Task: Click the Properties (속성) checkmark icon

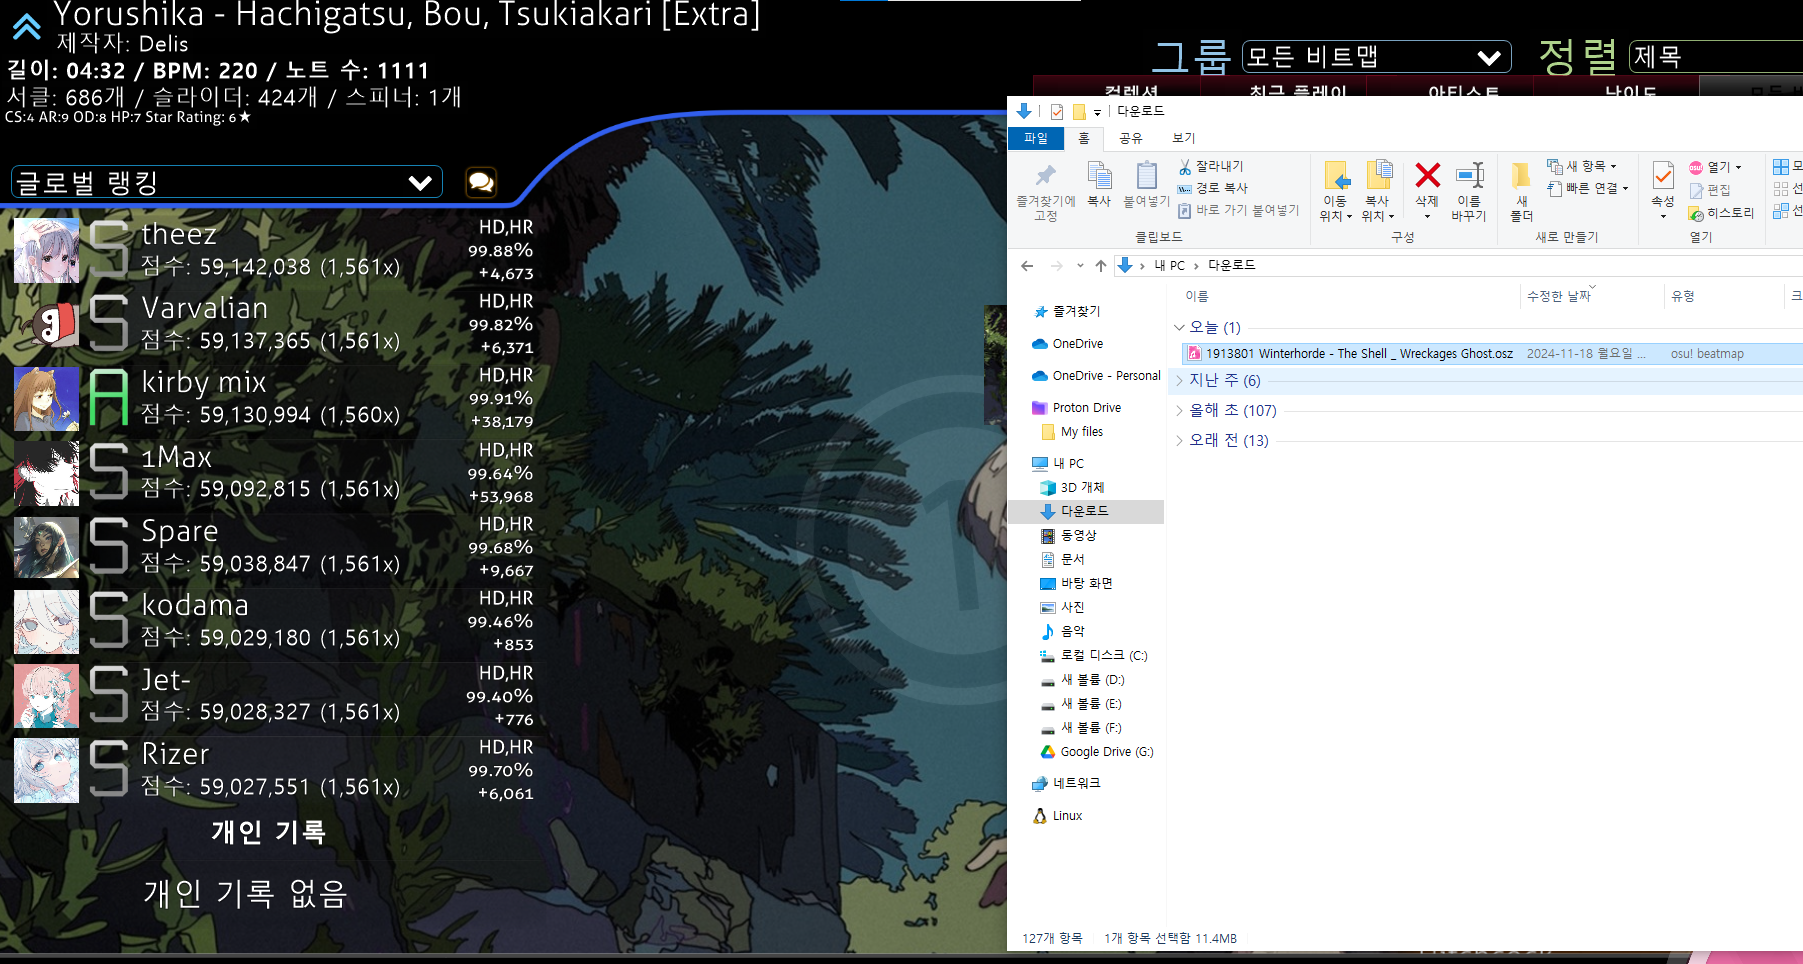Action: (x=1663, y=176)
